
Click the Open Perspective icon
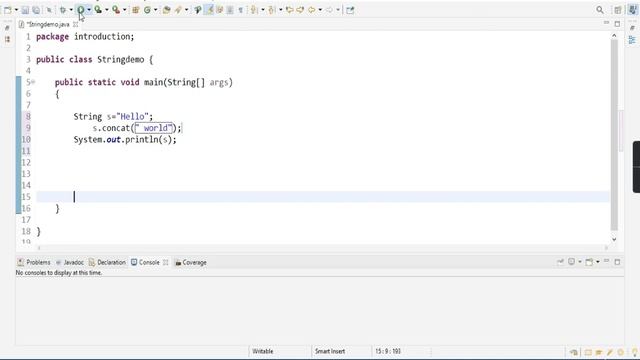click(618, 10)
